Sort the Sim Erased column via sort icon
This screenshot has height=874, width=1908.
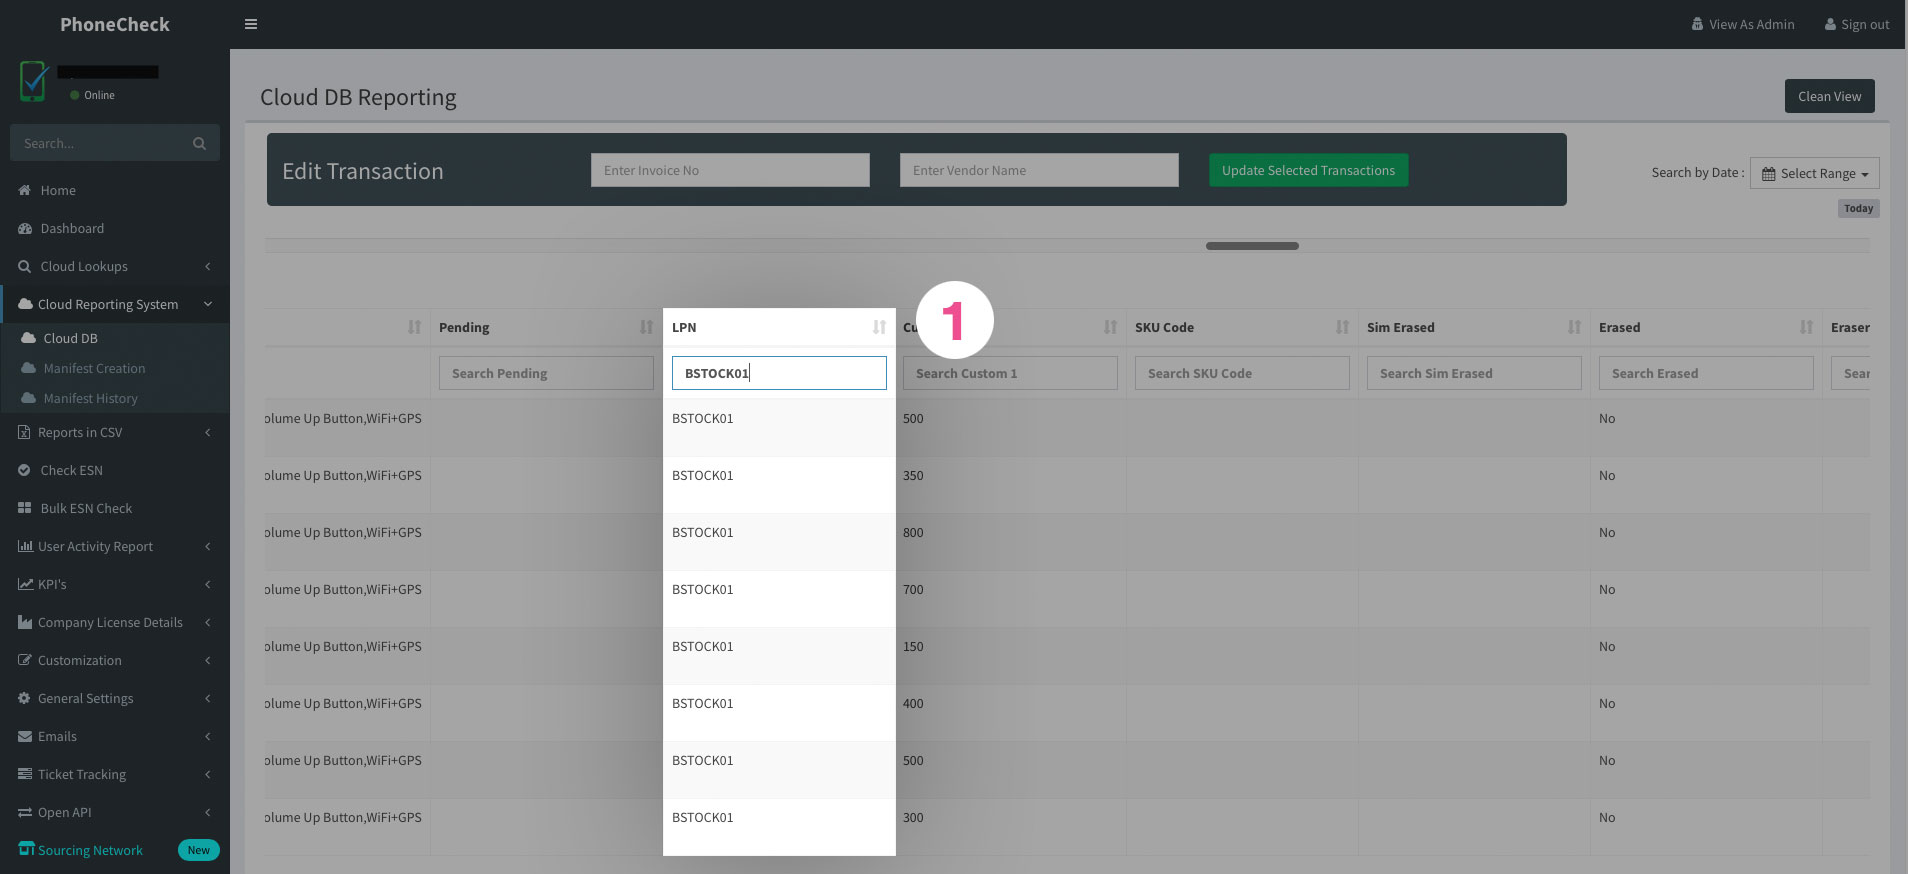[x=1574, y=327]
